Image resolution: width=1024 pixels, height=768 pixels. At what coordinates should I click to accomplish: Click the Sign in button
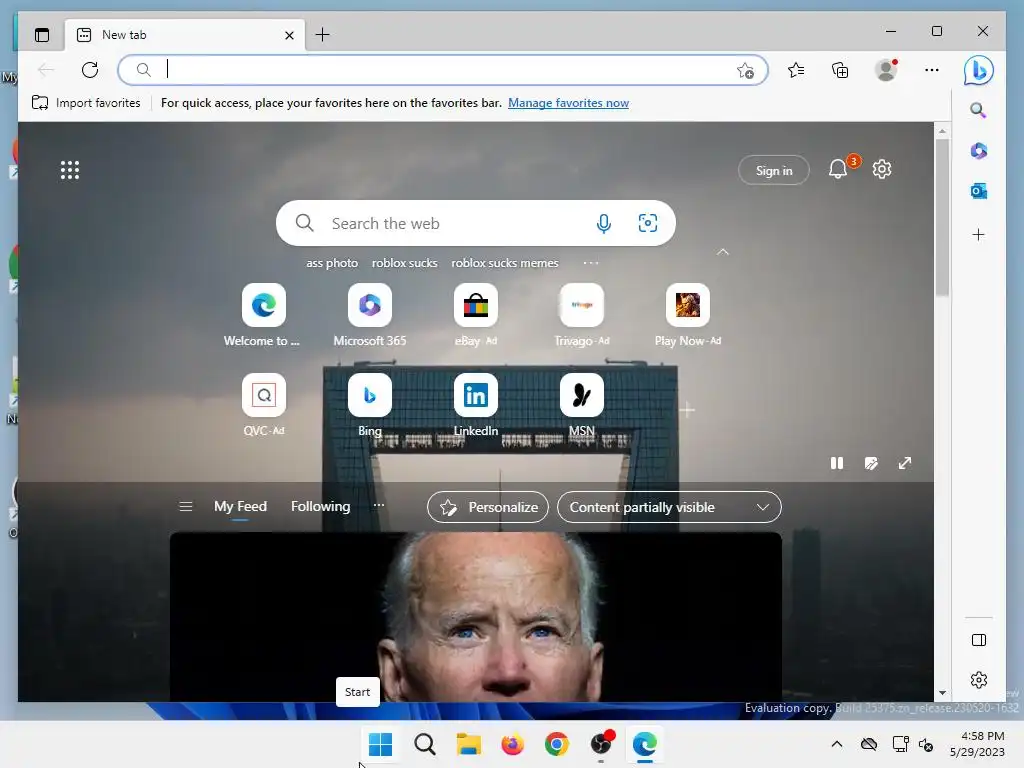tap(774, 170)
